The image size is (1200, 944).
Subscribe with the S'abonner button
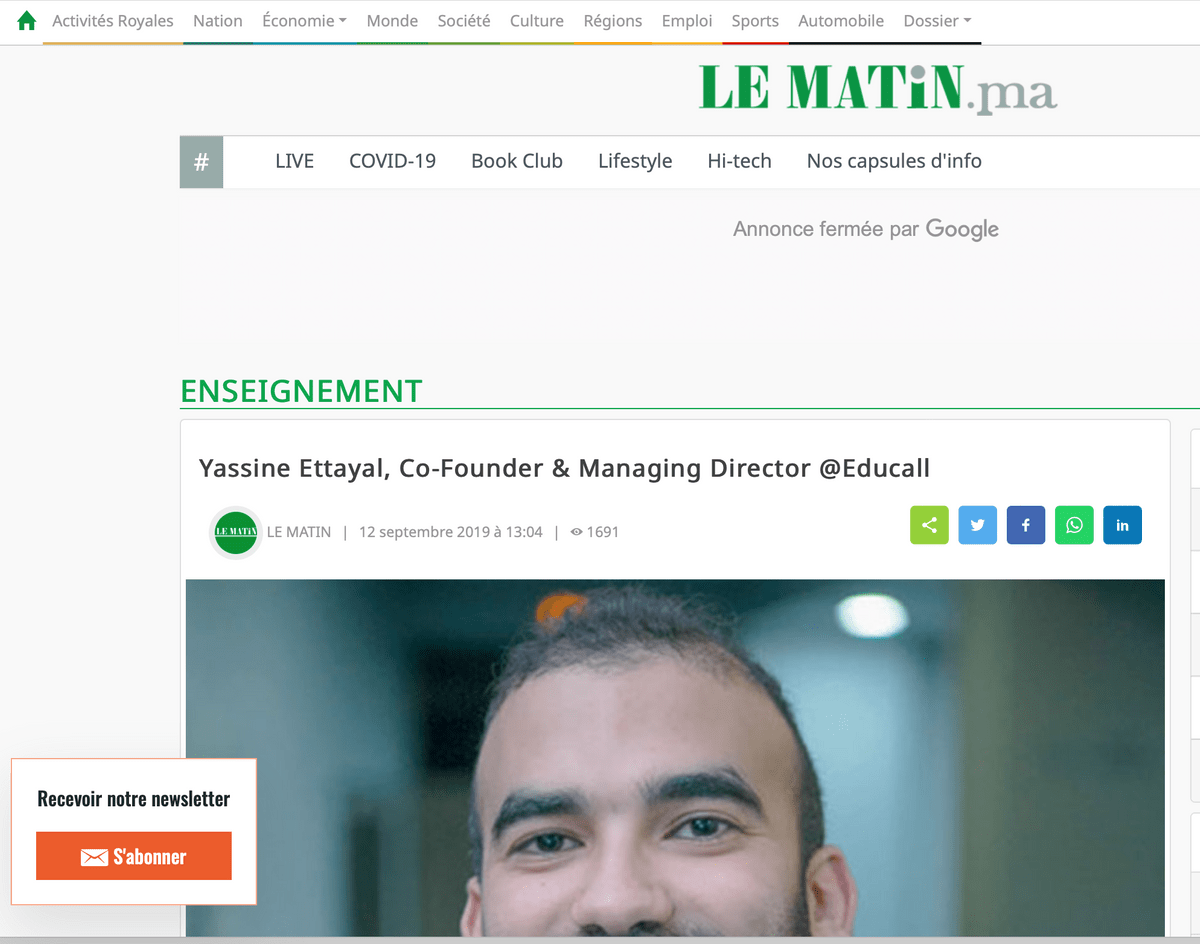(134, 856)
